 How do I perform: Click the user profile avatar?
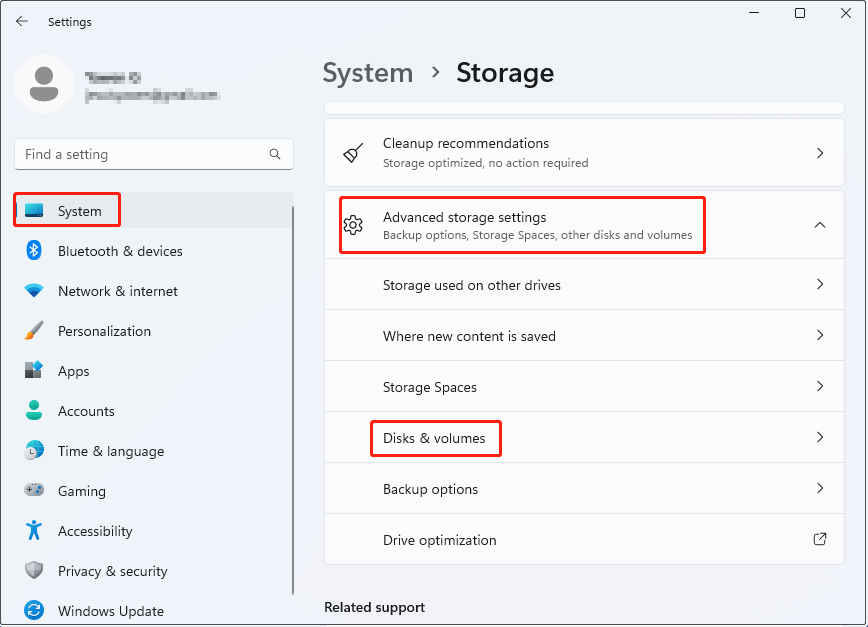tap(43, 84)
